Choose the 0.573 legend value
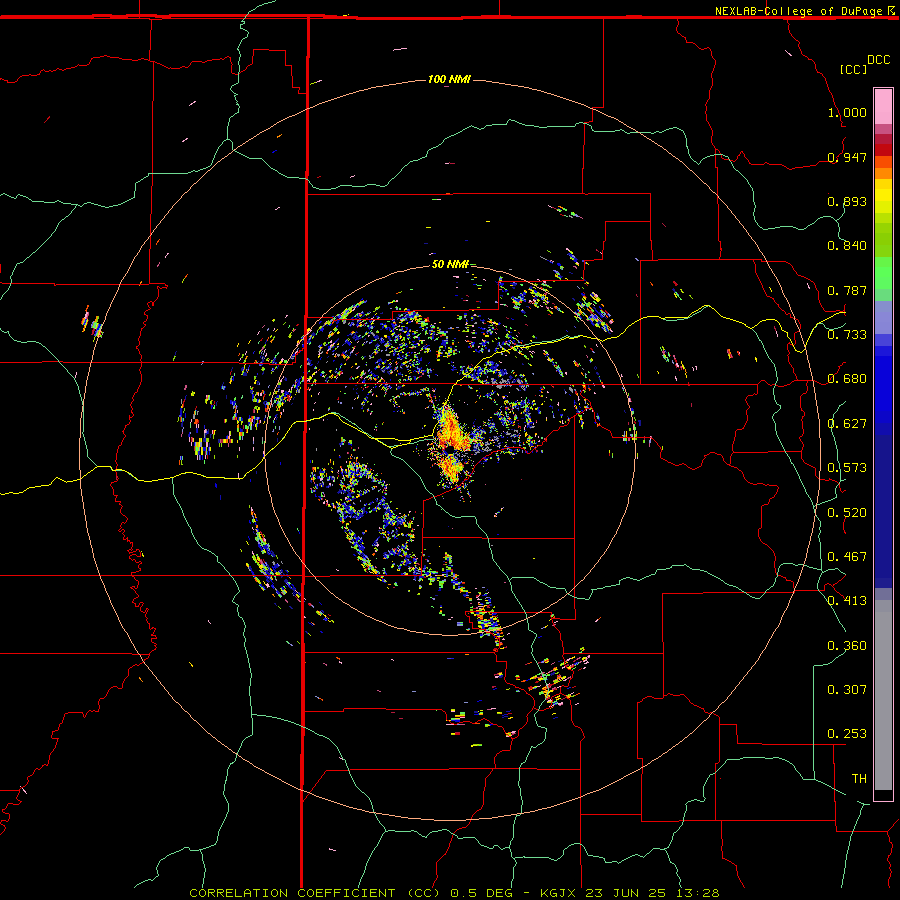The image size is (900, 900). click(x=847, y=468)
